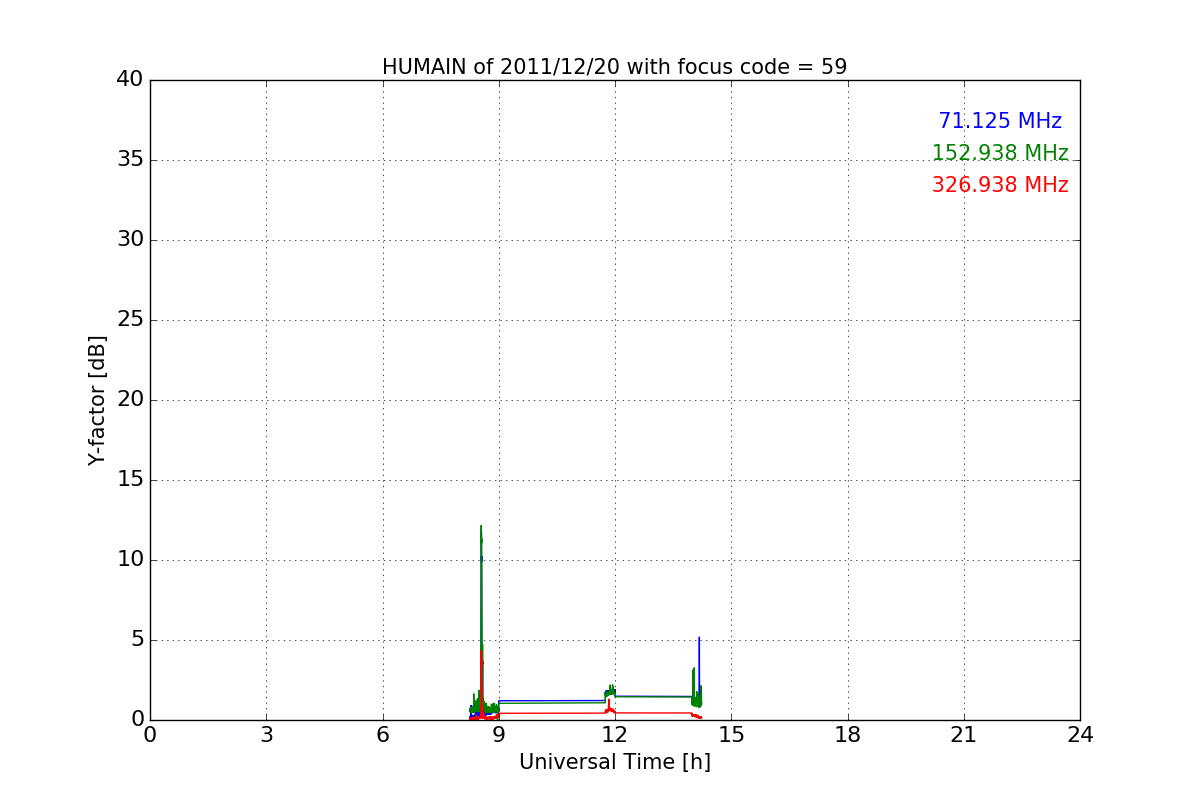Click y-axis tick label 5

(137, 640)
